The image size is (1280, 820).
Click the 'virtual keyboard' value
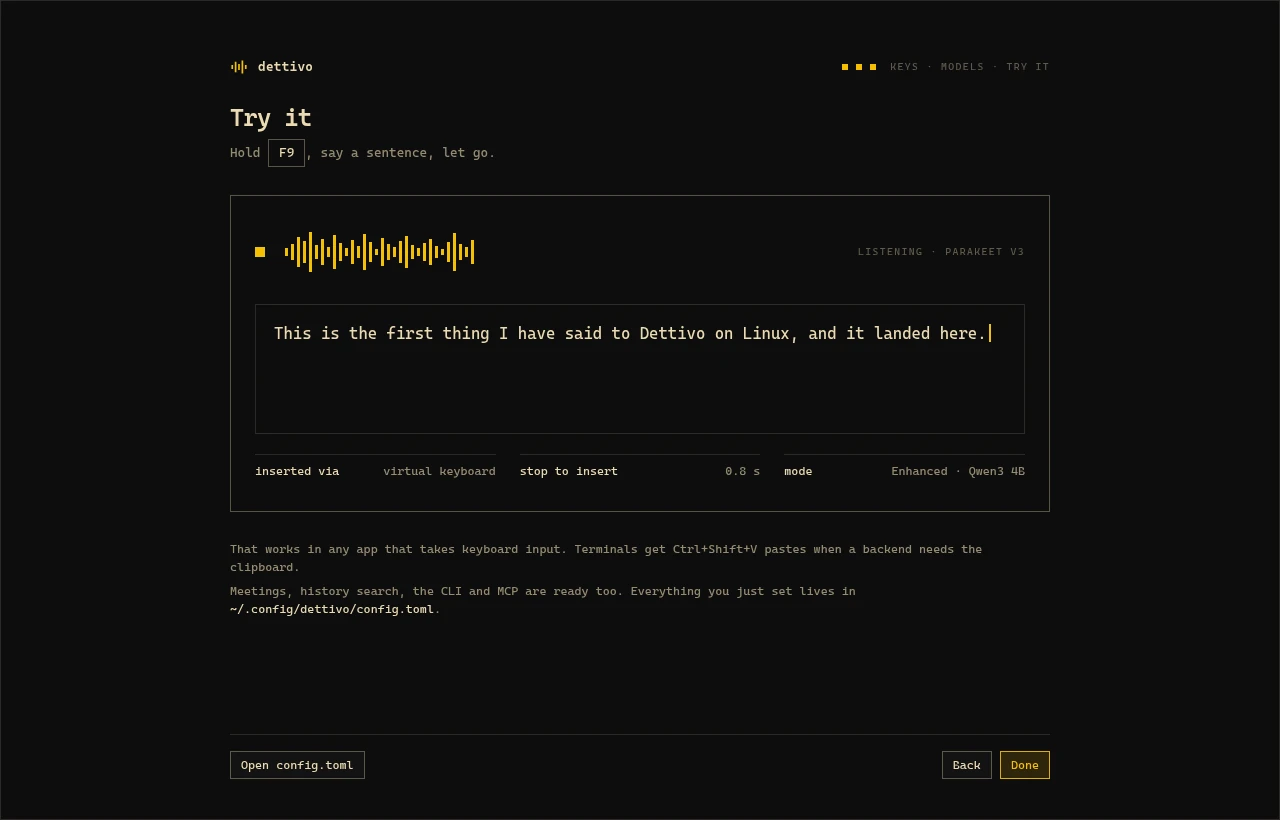pyautogui.click(x=439, y=471)
